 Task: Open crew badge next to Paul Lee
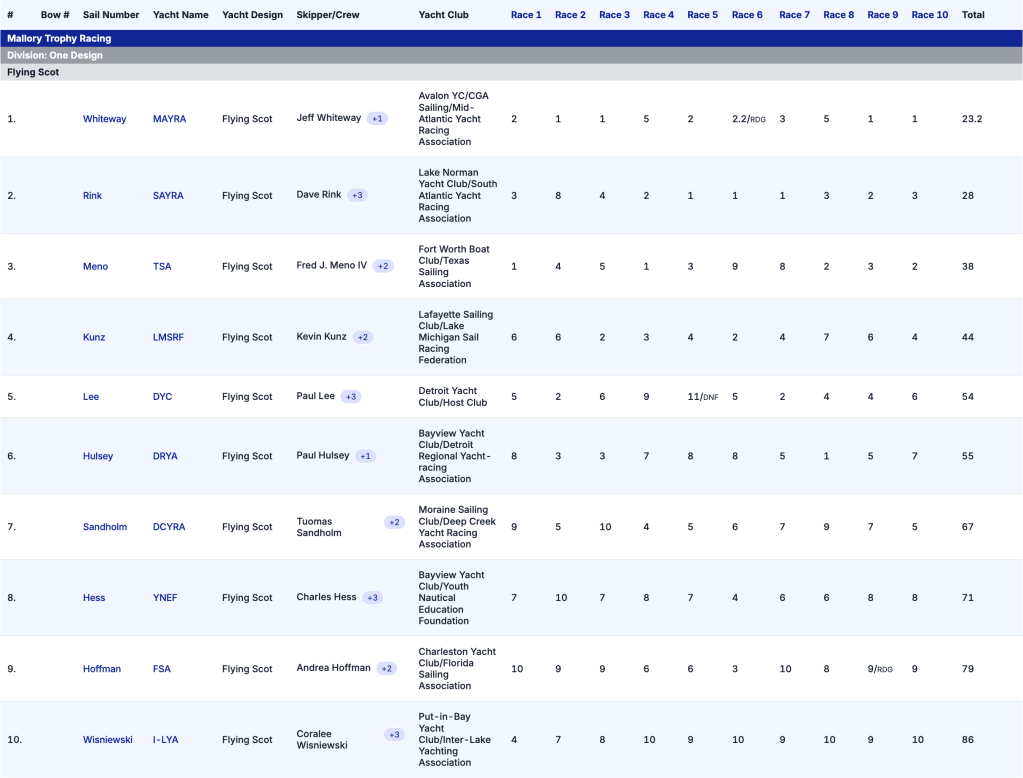[x=351, y=396]
